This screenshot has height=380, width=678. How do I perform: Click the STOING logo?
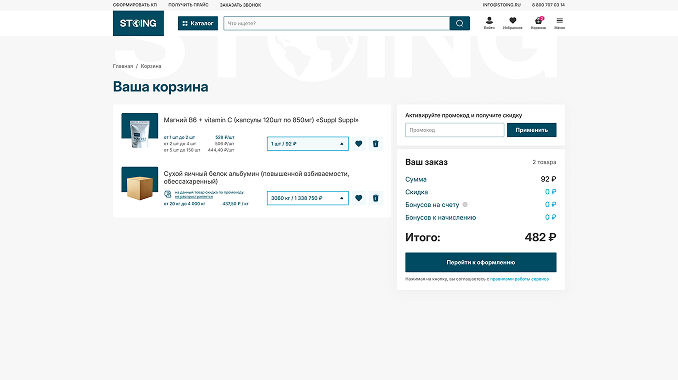click(x=138, y=23)
